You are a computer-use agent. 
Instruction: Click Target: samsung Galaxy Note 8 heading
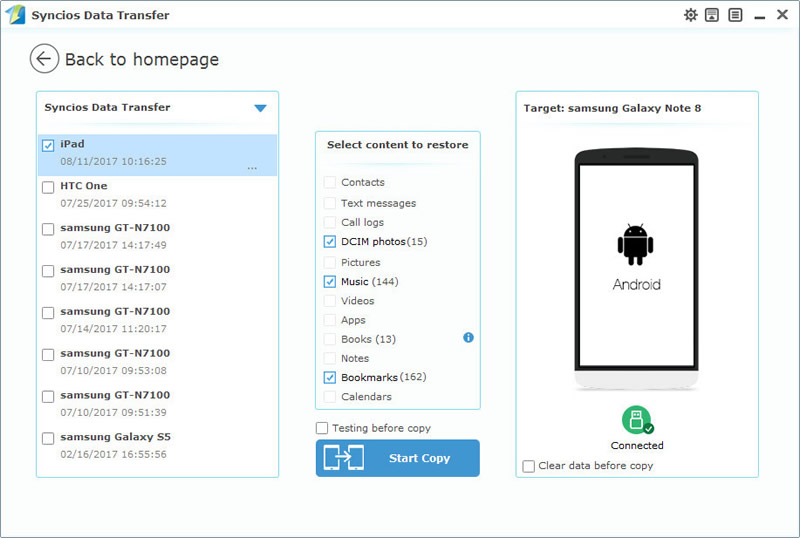point(612,108)
